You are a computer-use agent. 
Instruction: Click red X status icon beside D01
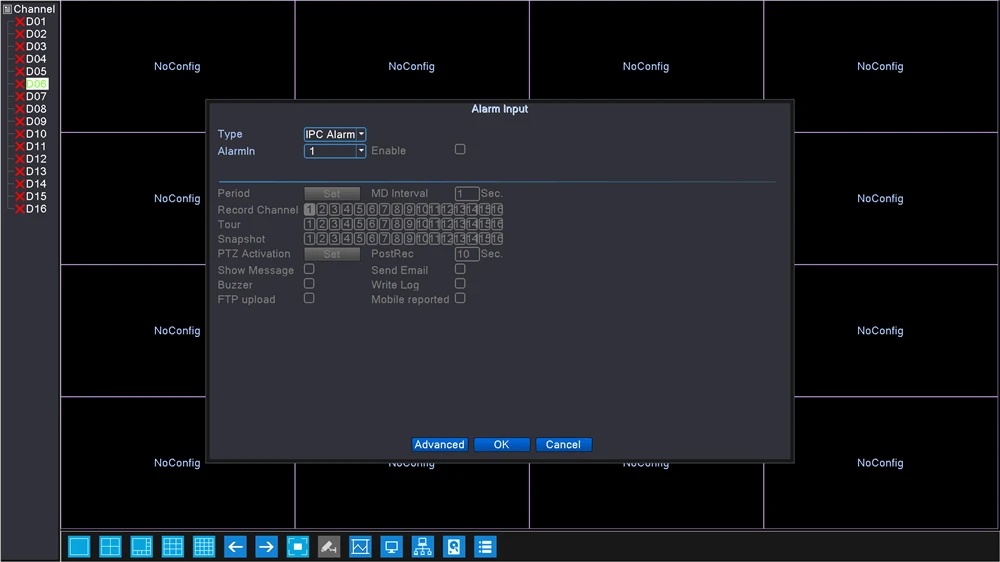click(x=20, y=22)
